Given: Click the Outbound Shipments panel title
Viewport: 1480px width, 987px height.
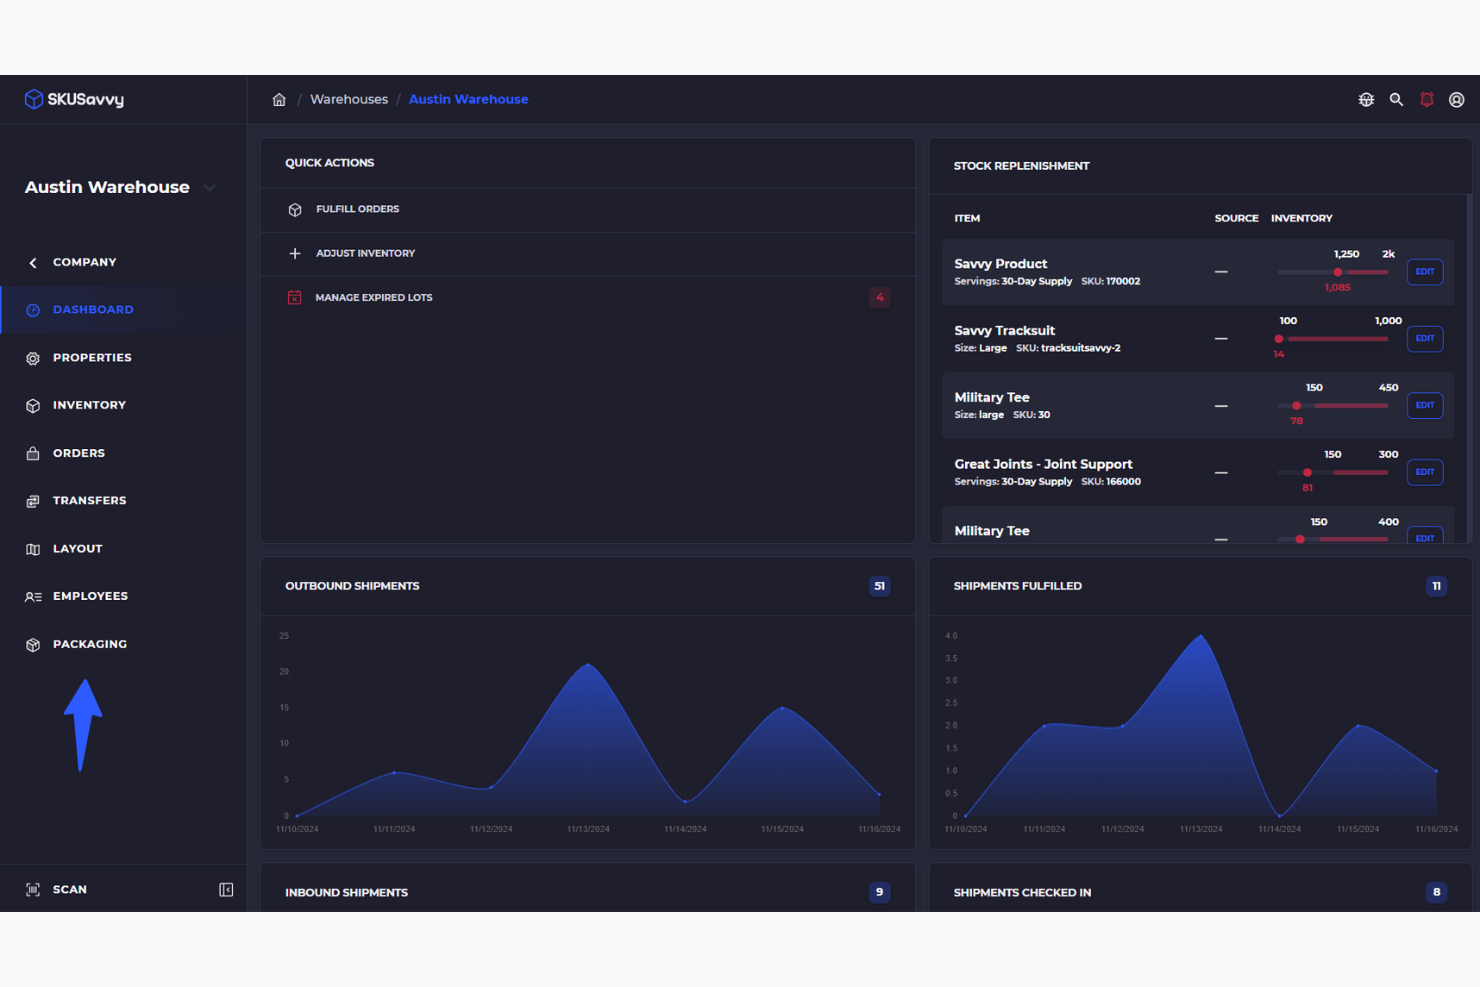Looking at the screenshot, I should [352, 586].
